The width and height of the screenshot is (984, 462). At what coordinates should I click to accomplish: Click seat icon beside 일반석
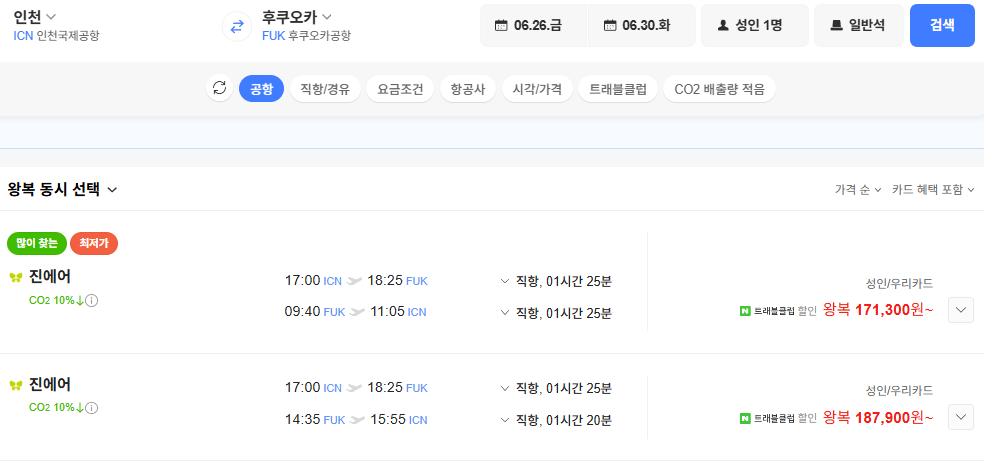(x=836, y=26)
